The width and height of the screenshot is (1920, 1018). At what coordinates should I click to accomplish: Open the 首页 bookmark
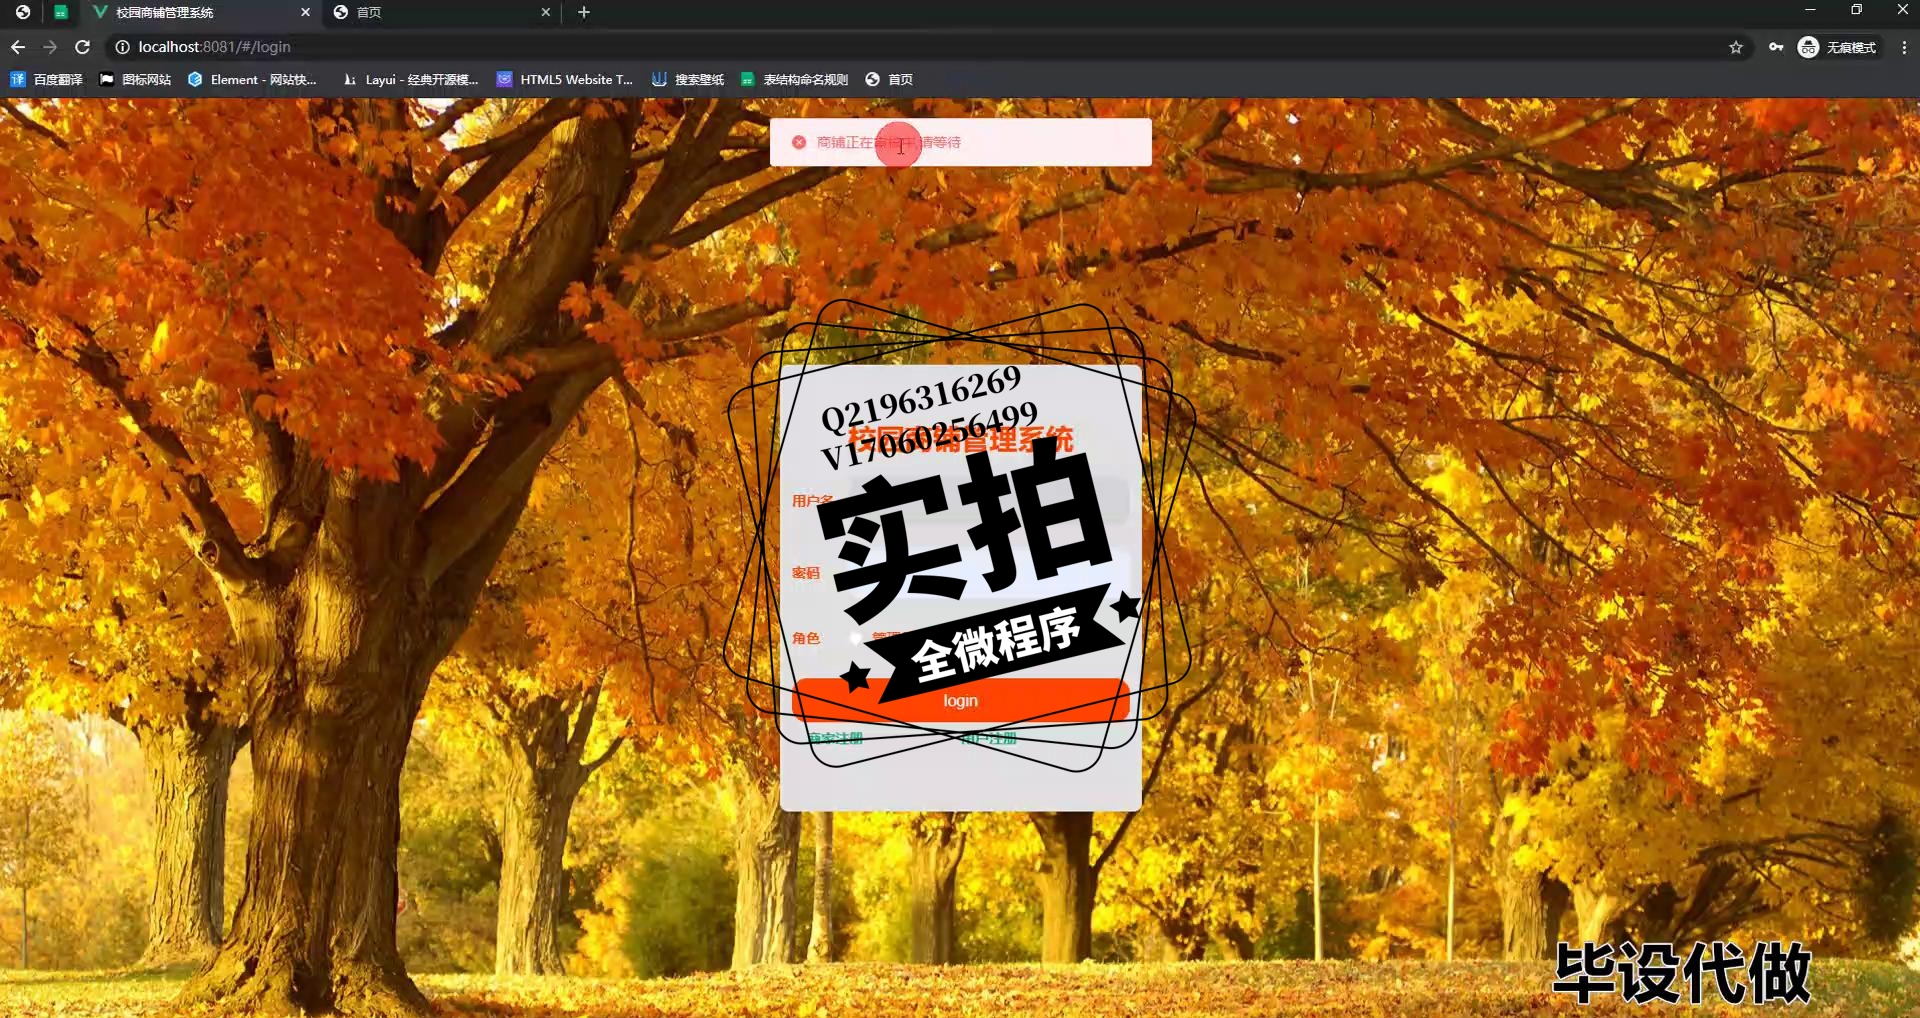pyautogui.click(x=889, y=79)
